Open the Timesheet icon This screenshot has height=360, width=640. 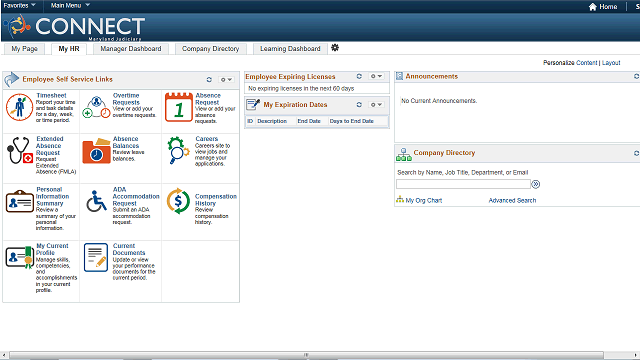pyautogui.click(x=19, y=107)
